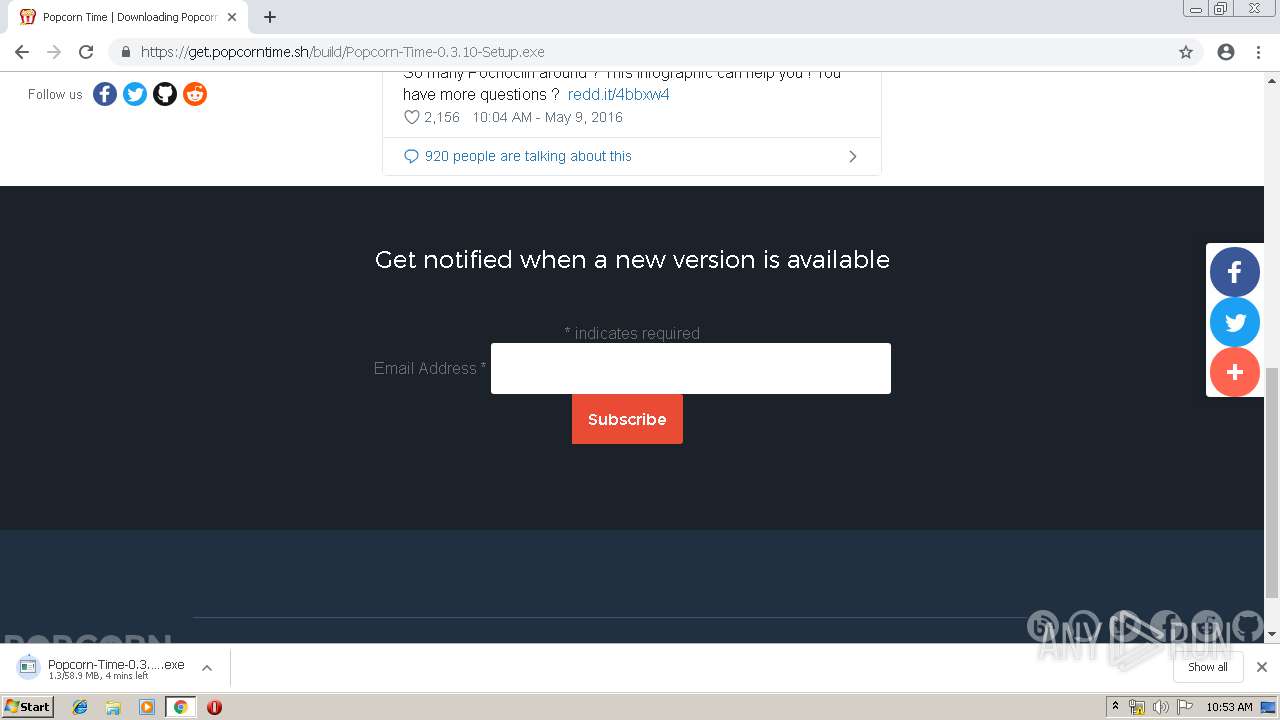Open the footer GitHub icon
This screenshot has height=720, width=1280.
[x=1247, y=627]
